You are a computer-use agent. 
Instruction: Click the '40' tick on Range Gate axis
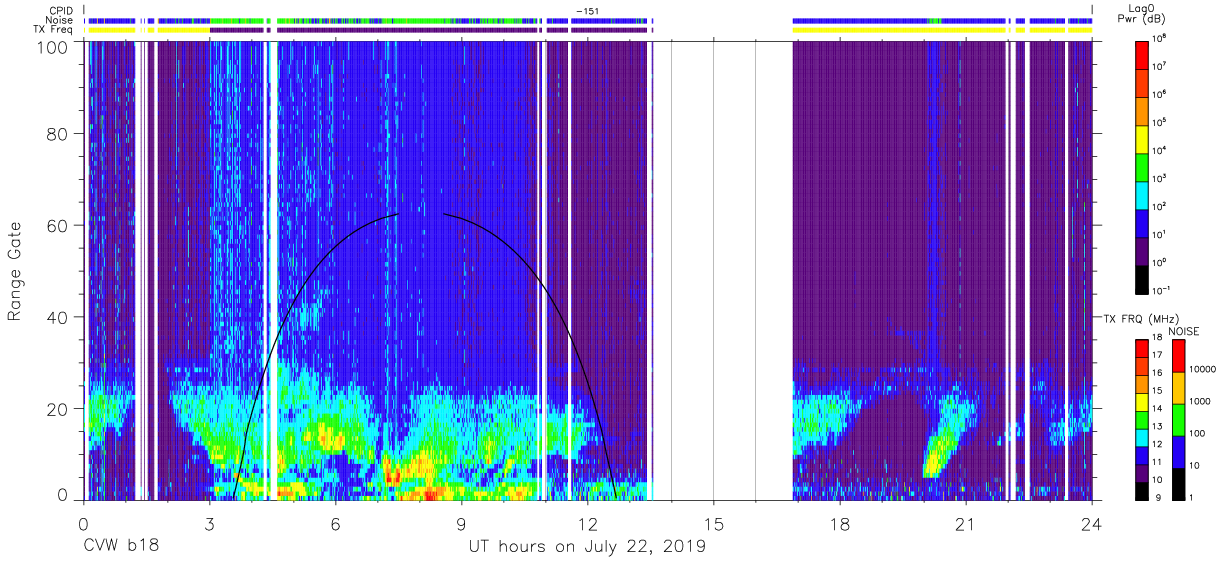[x=59, y=317]
